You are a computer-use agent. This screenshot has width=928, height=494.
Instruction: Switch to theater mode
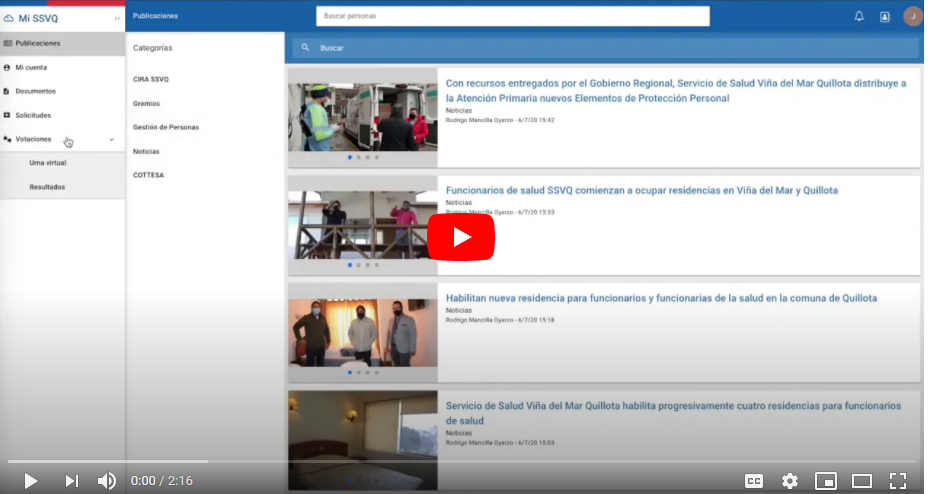(862, 481)
